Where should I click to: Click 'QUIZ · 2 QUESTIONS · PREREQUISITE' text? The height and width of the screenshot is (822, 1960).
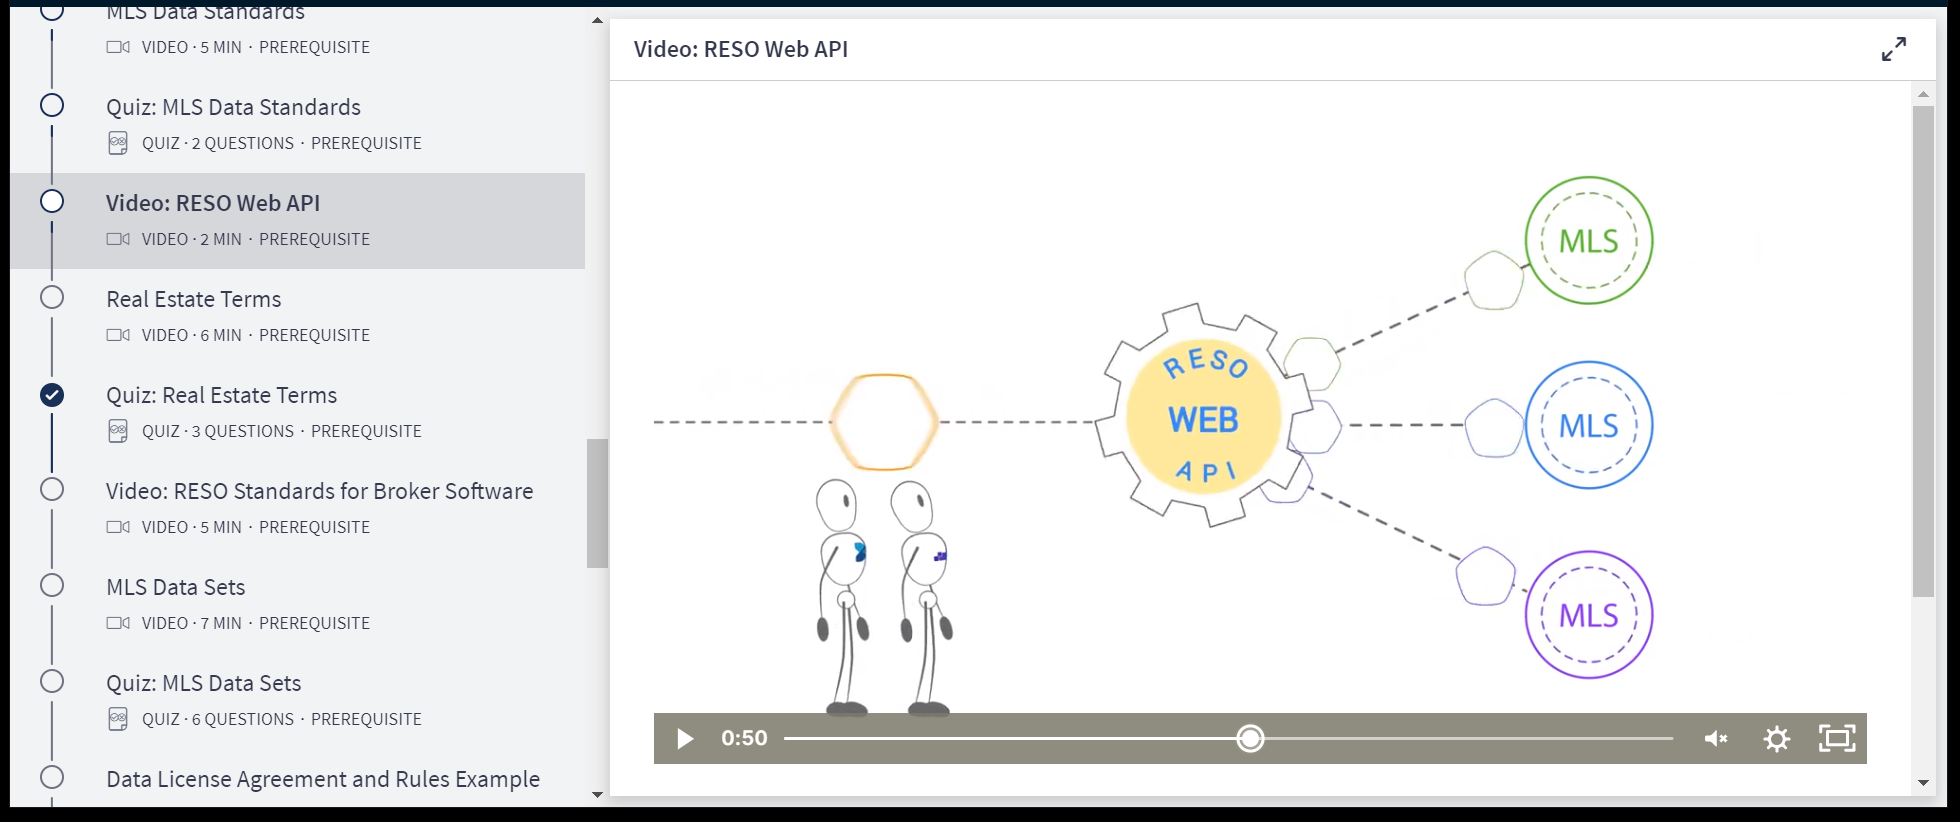(282, 143)
